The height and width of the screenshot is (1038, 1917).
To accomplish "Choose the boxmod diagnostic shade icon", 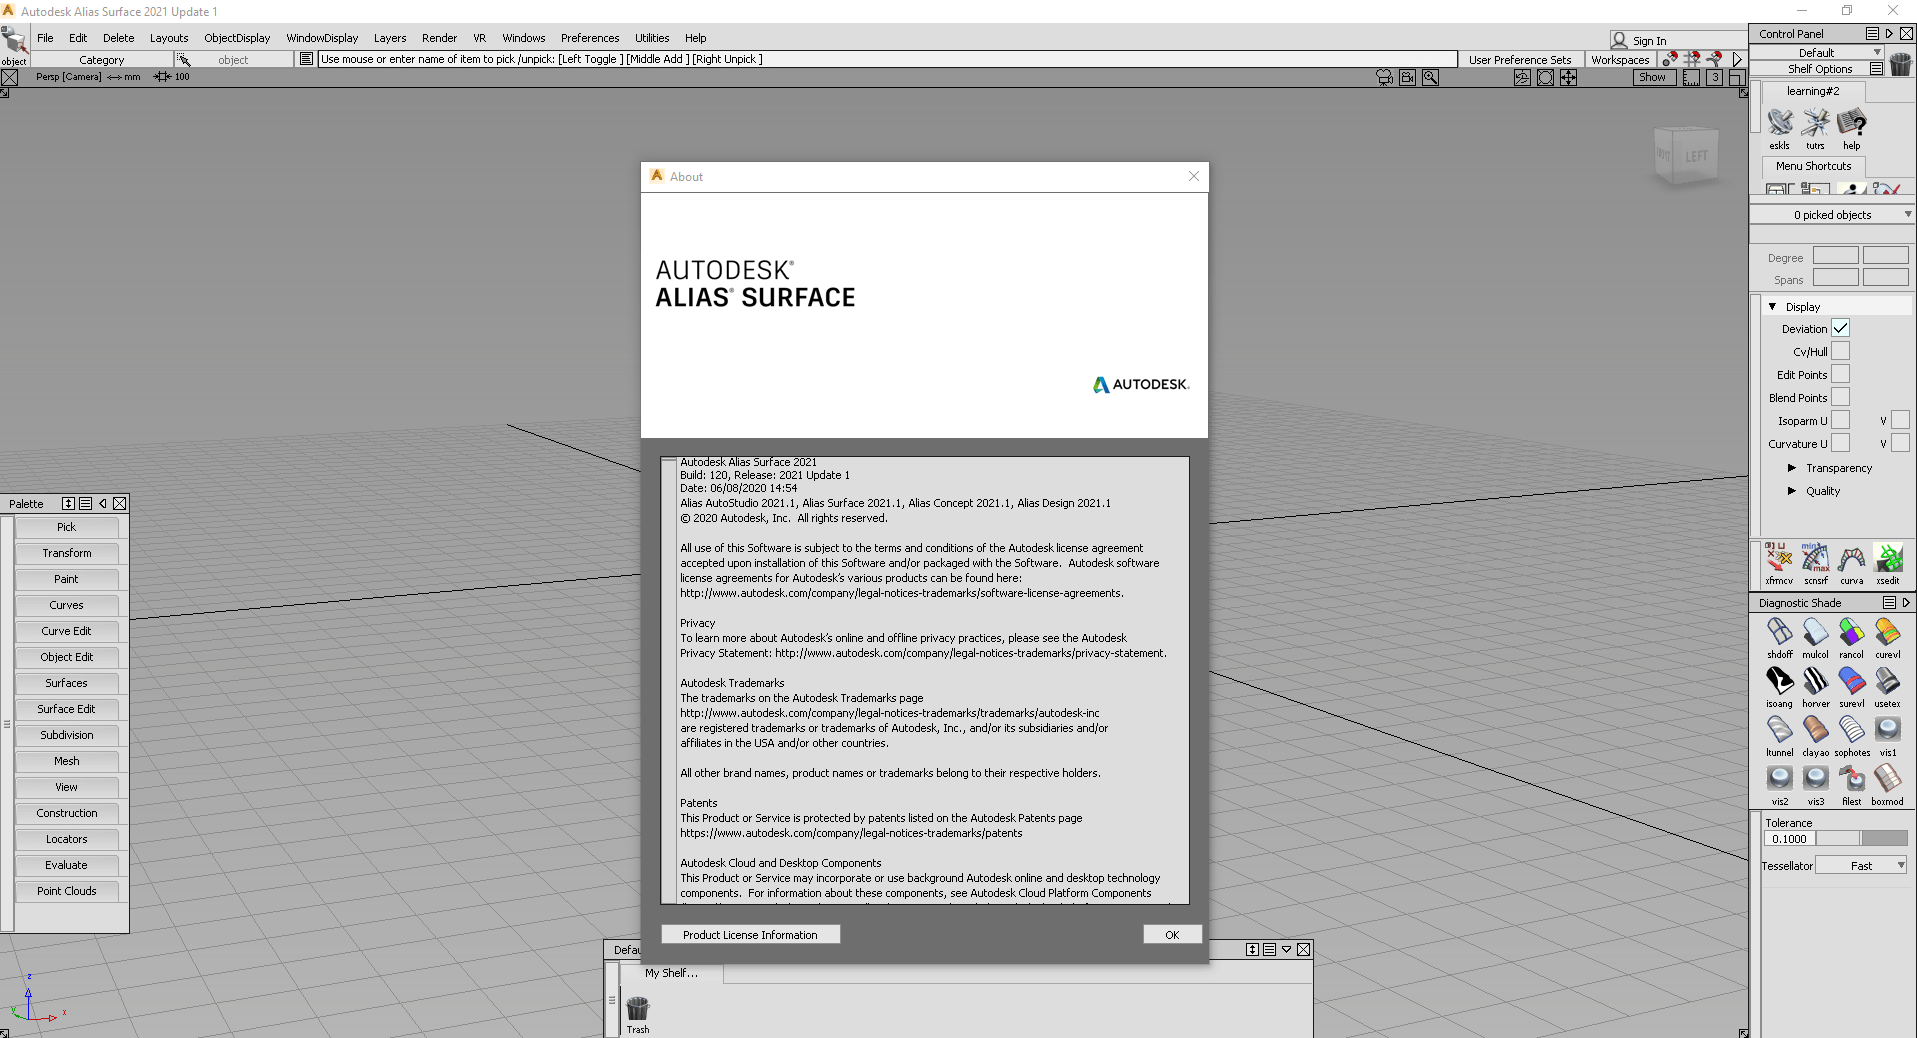I will (1888, 780).
